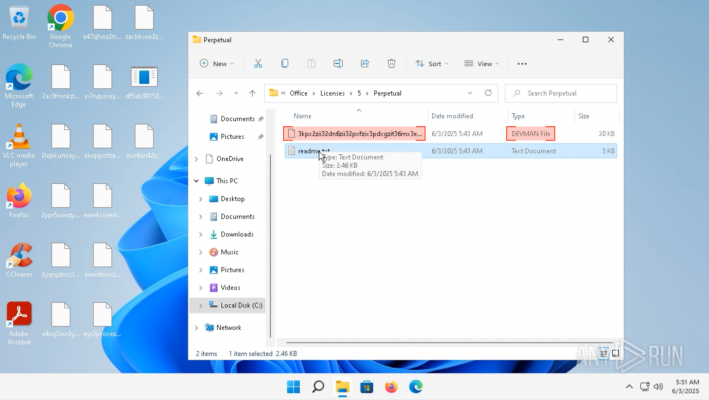Open the View dropdown menu
Viewport: 709px width, 400px height.
[x=482, y=64]
